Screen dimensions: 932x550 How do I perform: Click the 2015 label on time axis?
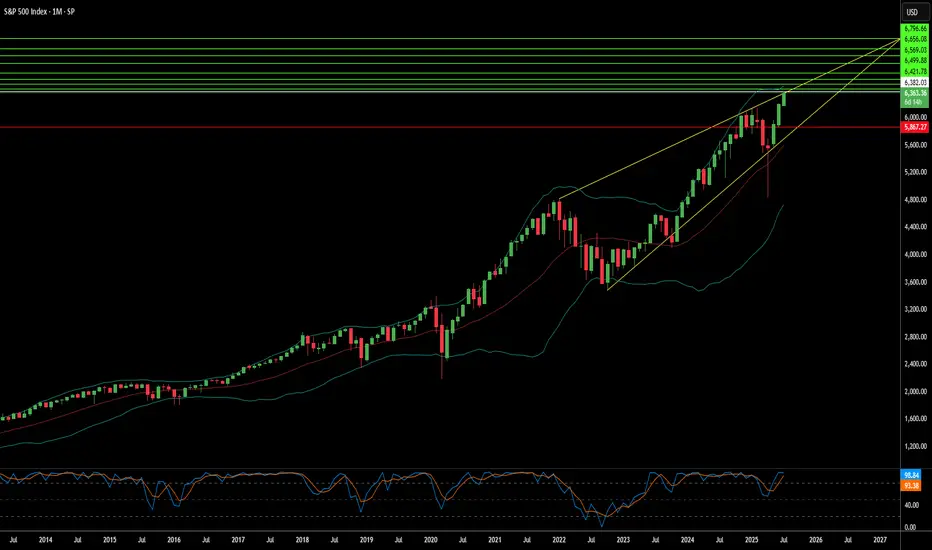tap(109, 540)
